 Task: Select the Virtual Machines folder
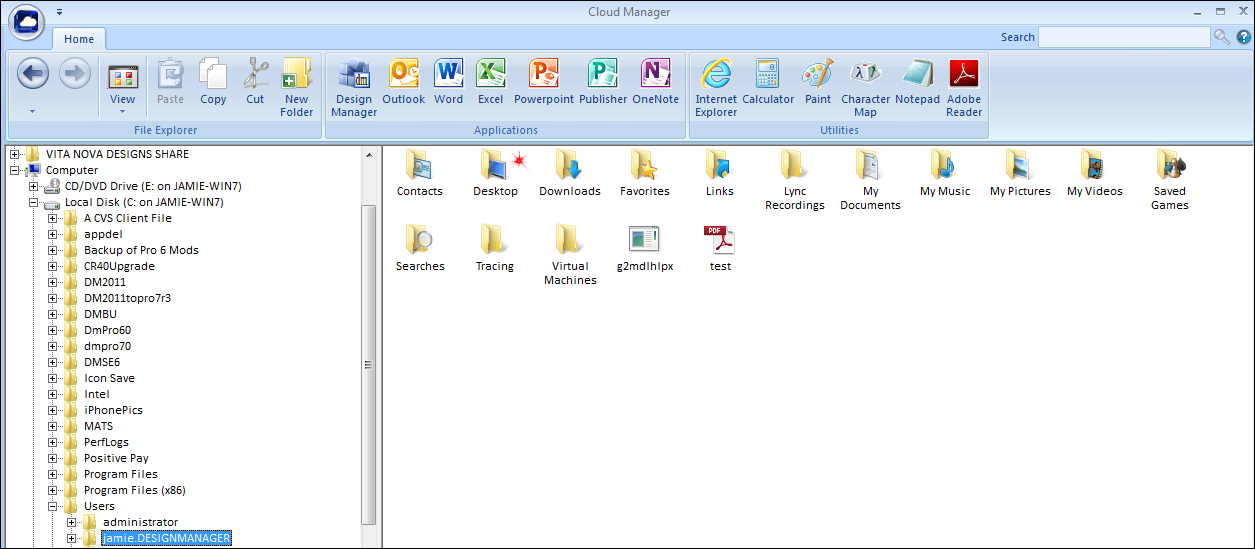tap(570, 255)
